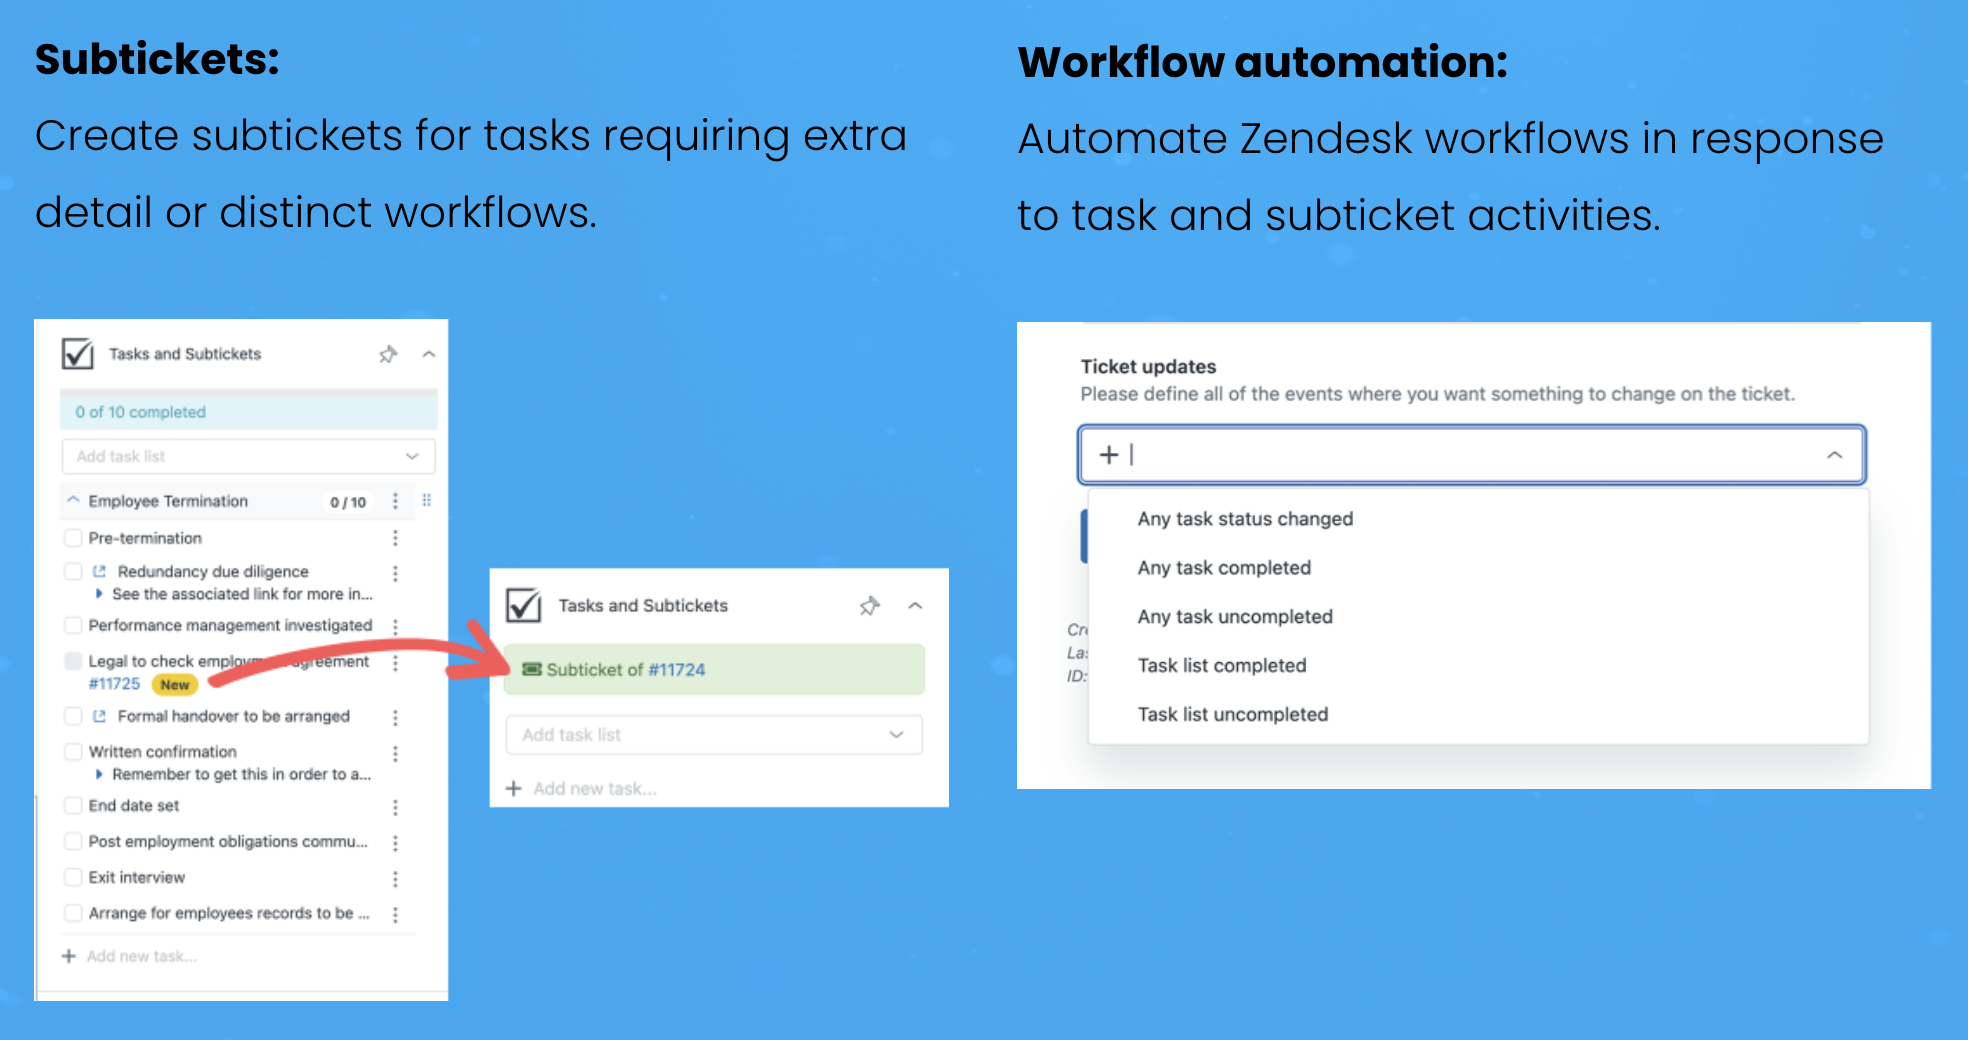Check Legal to check employment agreement
This screenshot has width=1968, height=1040.
pos(73,661)
